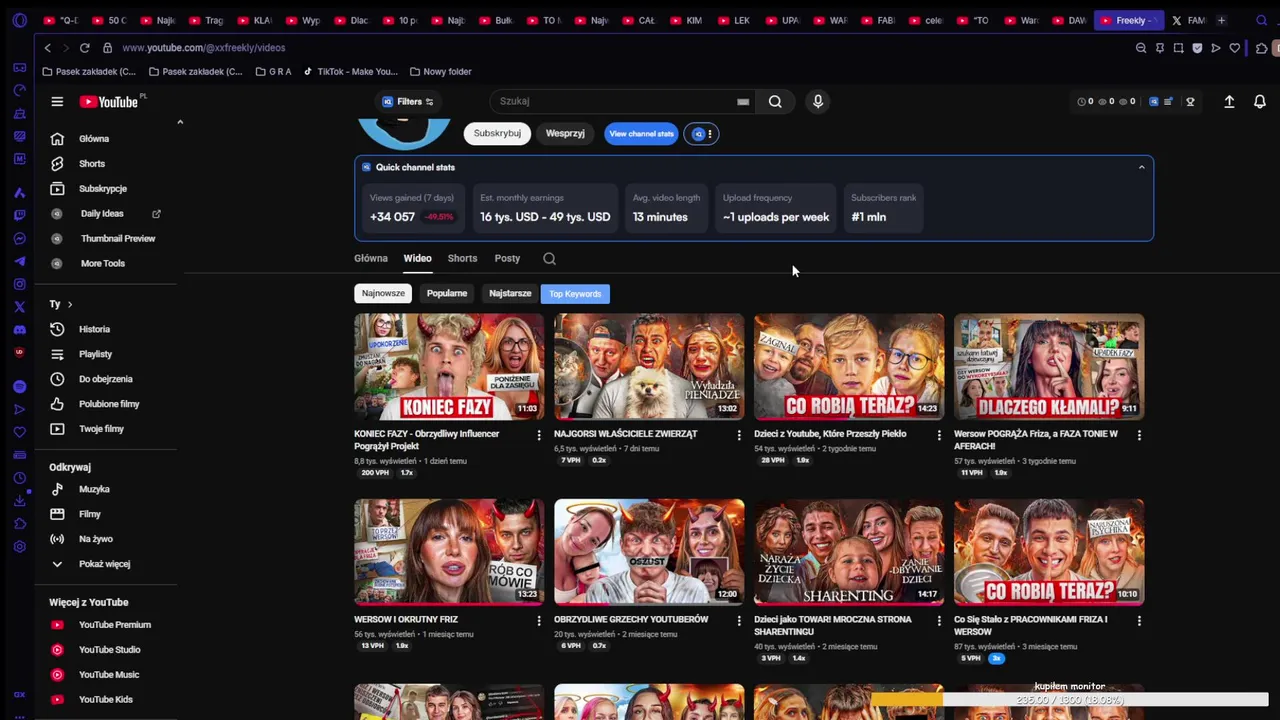Open new tab with plus button
This screenshot has width=1280, height=720.
[x=1221, y=20]
